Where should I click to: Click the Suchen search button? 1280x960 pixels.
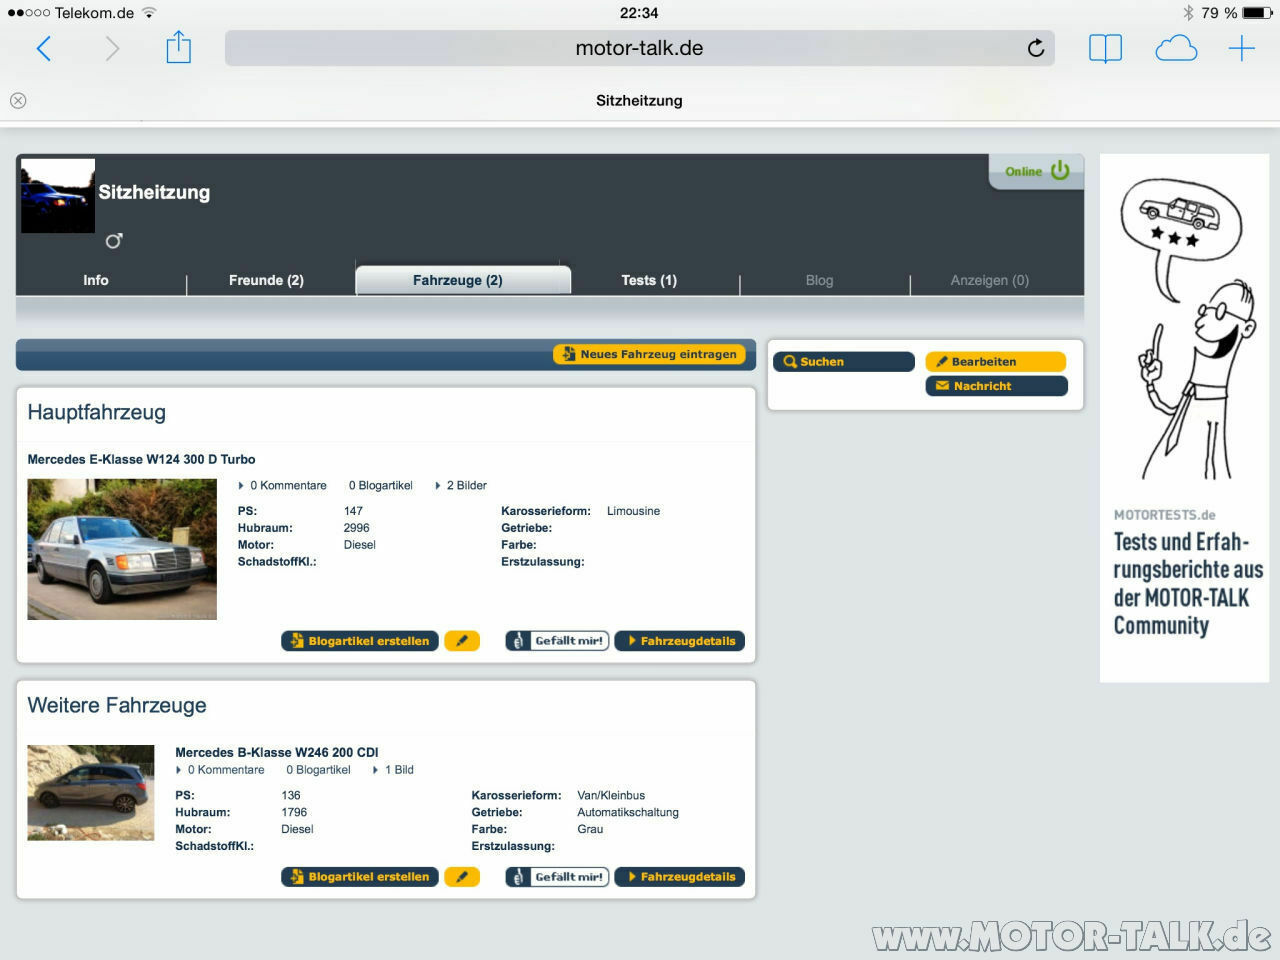click(843, 362)
